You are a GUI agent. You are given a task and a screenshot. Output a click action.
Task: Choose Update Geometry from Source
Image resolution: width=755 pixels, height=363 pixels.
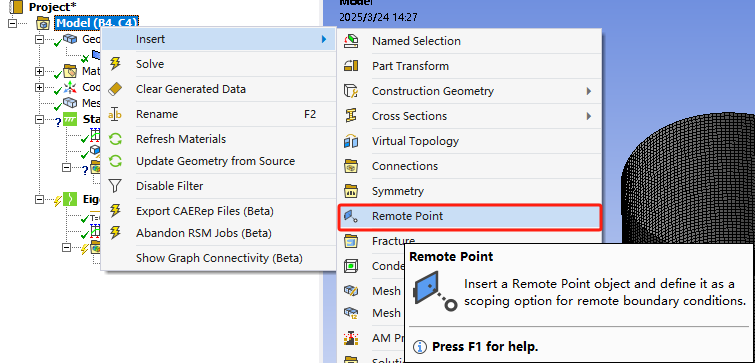(x=219, y=161)
